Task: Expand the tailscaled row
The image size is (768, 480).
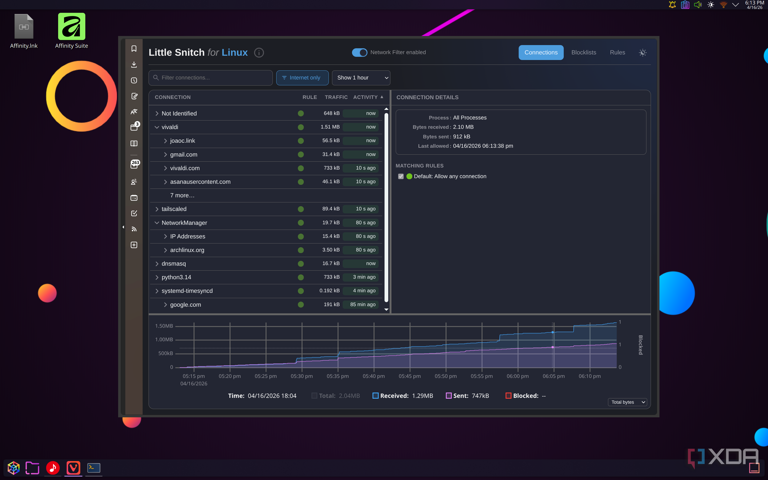Action: [157, 209]
